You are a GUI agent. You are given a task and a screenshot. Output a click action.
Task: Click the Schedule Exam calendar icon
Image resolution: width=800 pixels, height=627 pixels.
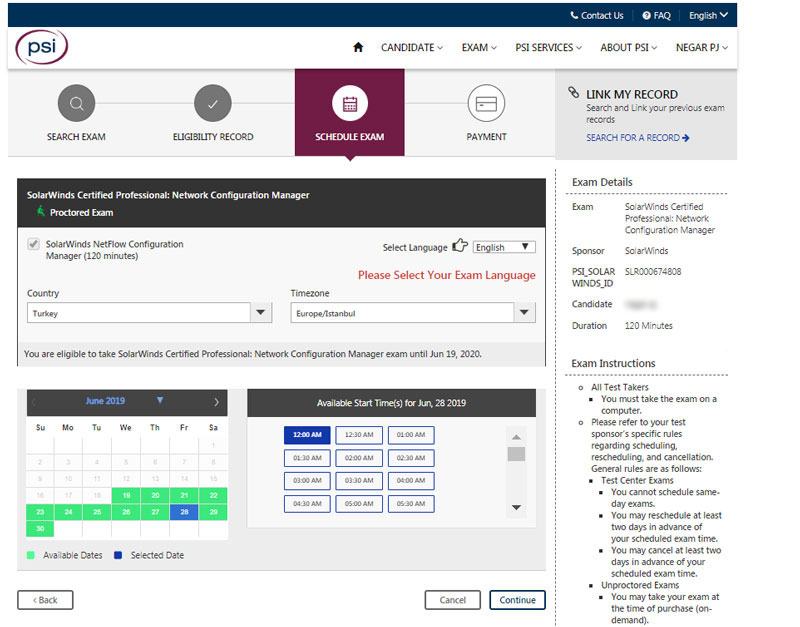[349, 103]
